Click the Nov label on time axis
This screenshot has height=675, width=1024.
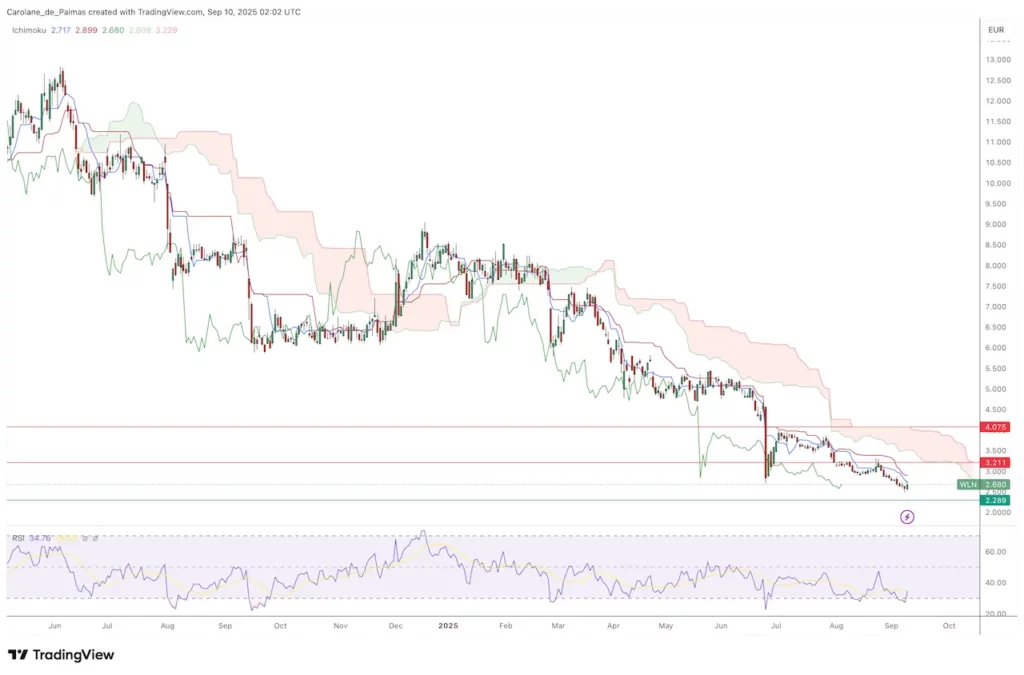[x=340, y=625]
